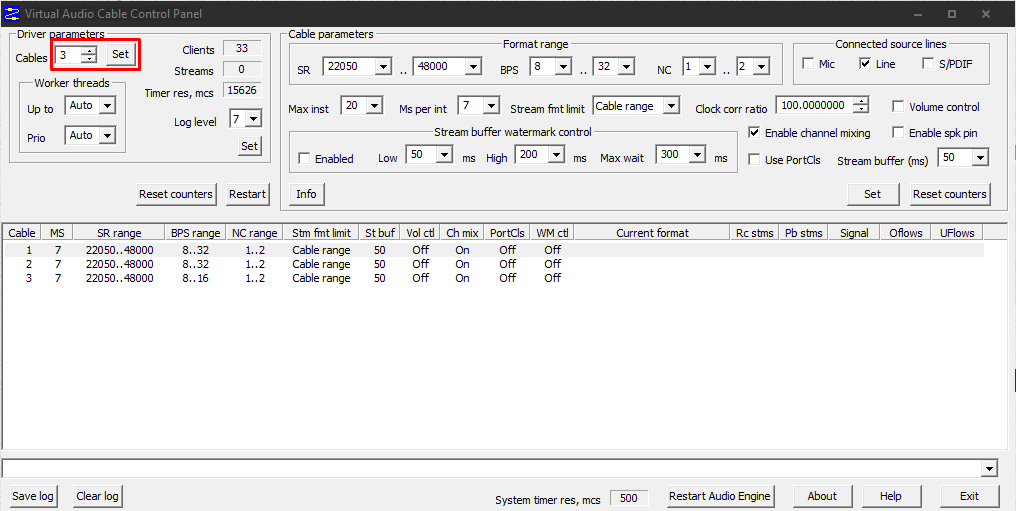
Task: Click the Clients count value 33
Action: pos(242,49)
